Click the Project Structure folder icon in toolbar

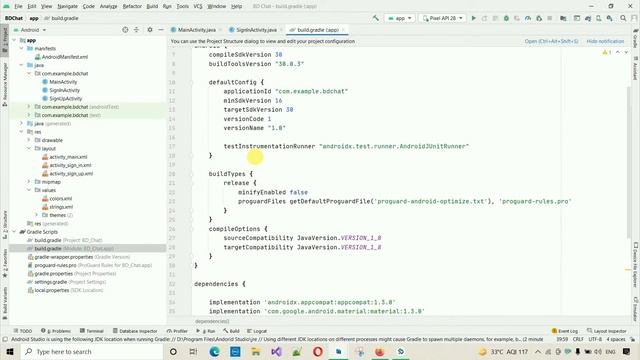pos(563,18)
